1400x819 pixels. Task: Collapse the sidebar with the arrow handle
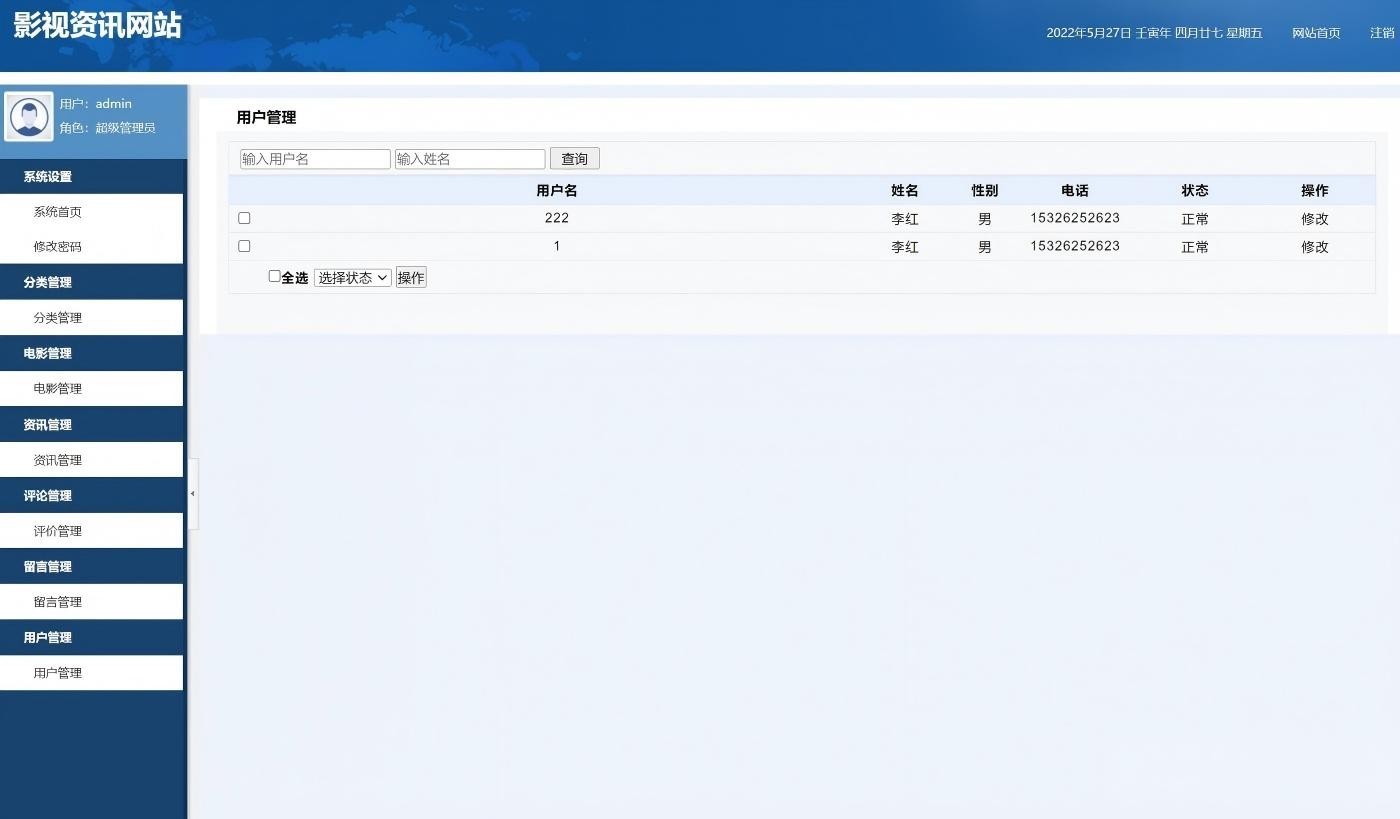click(192, 493)
